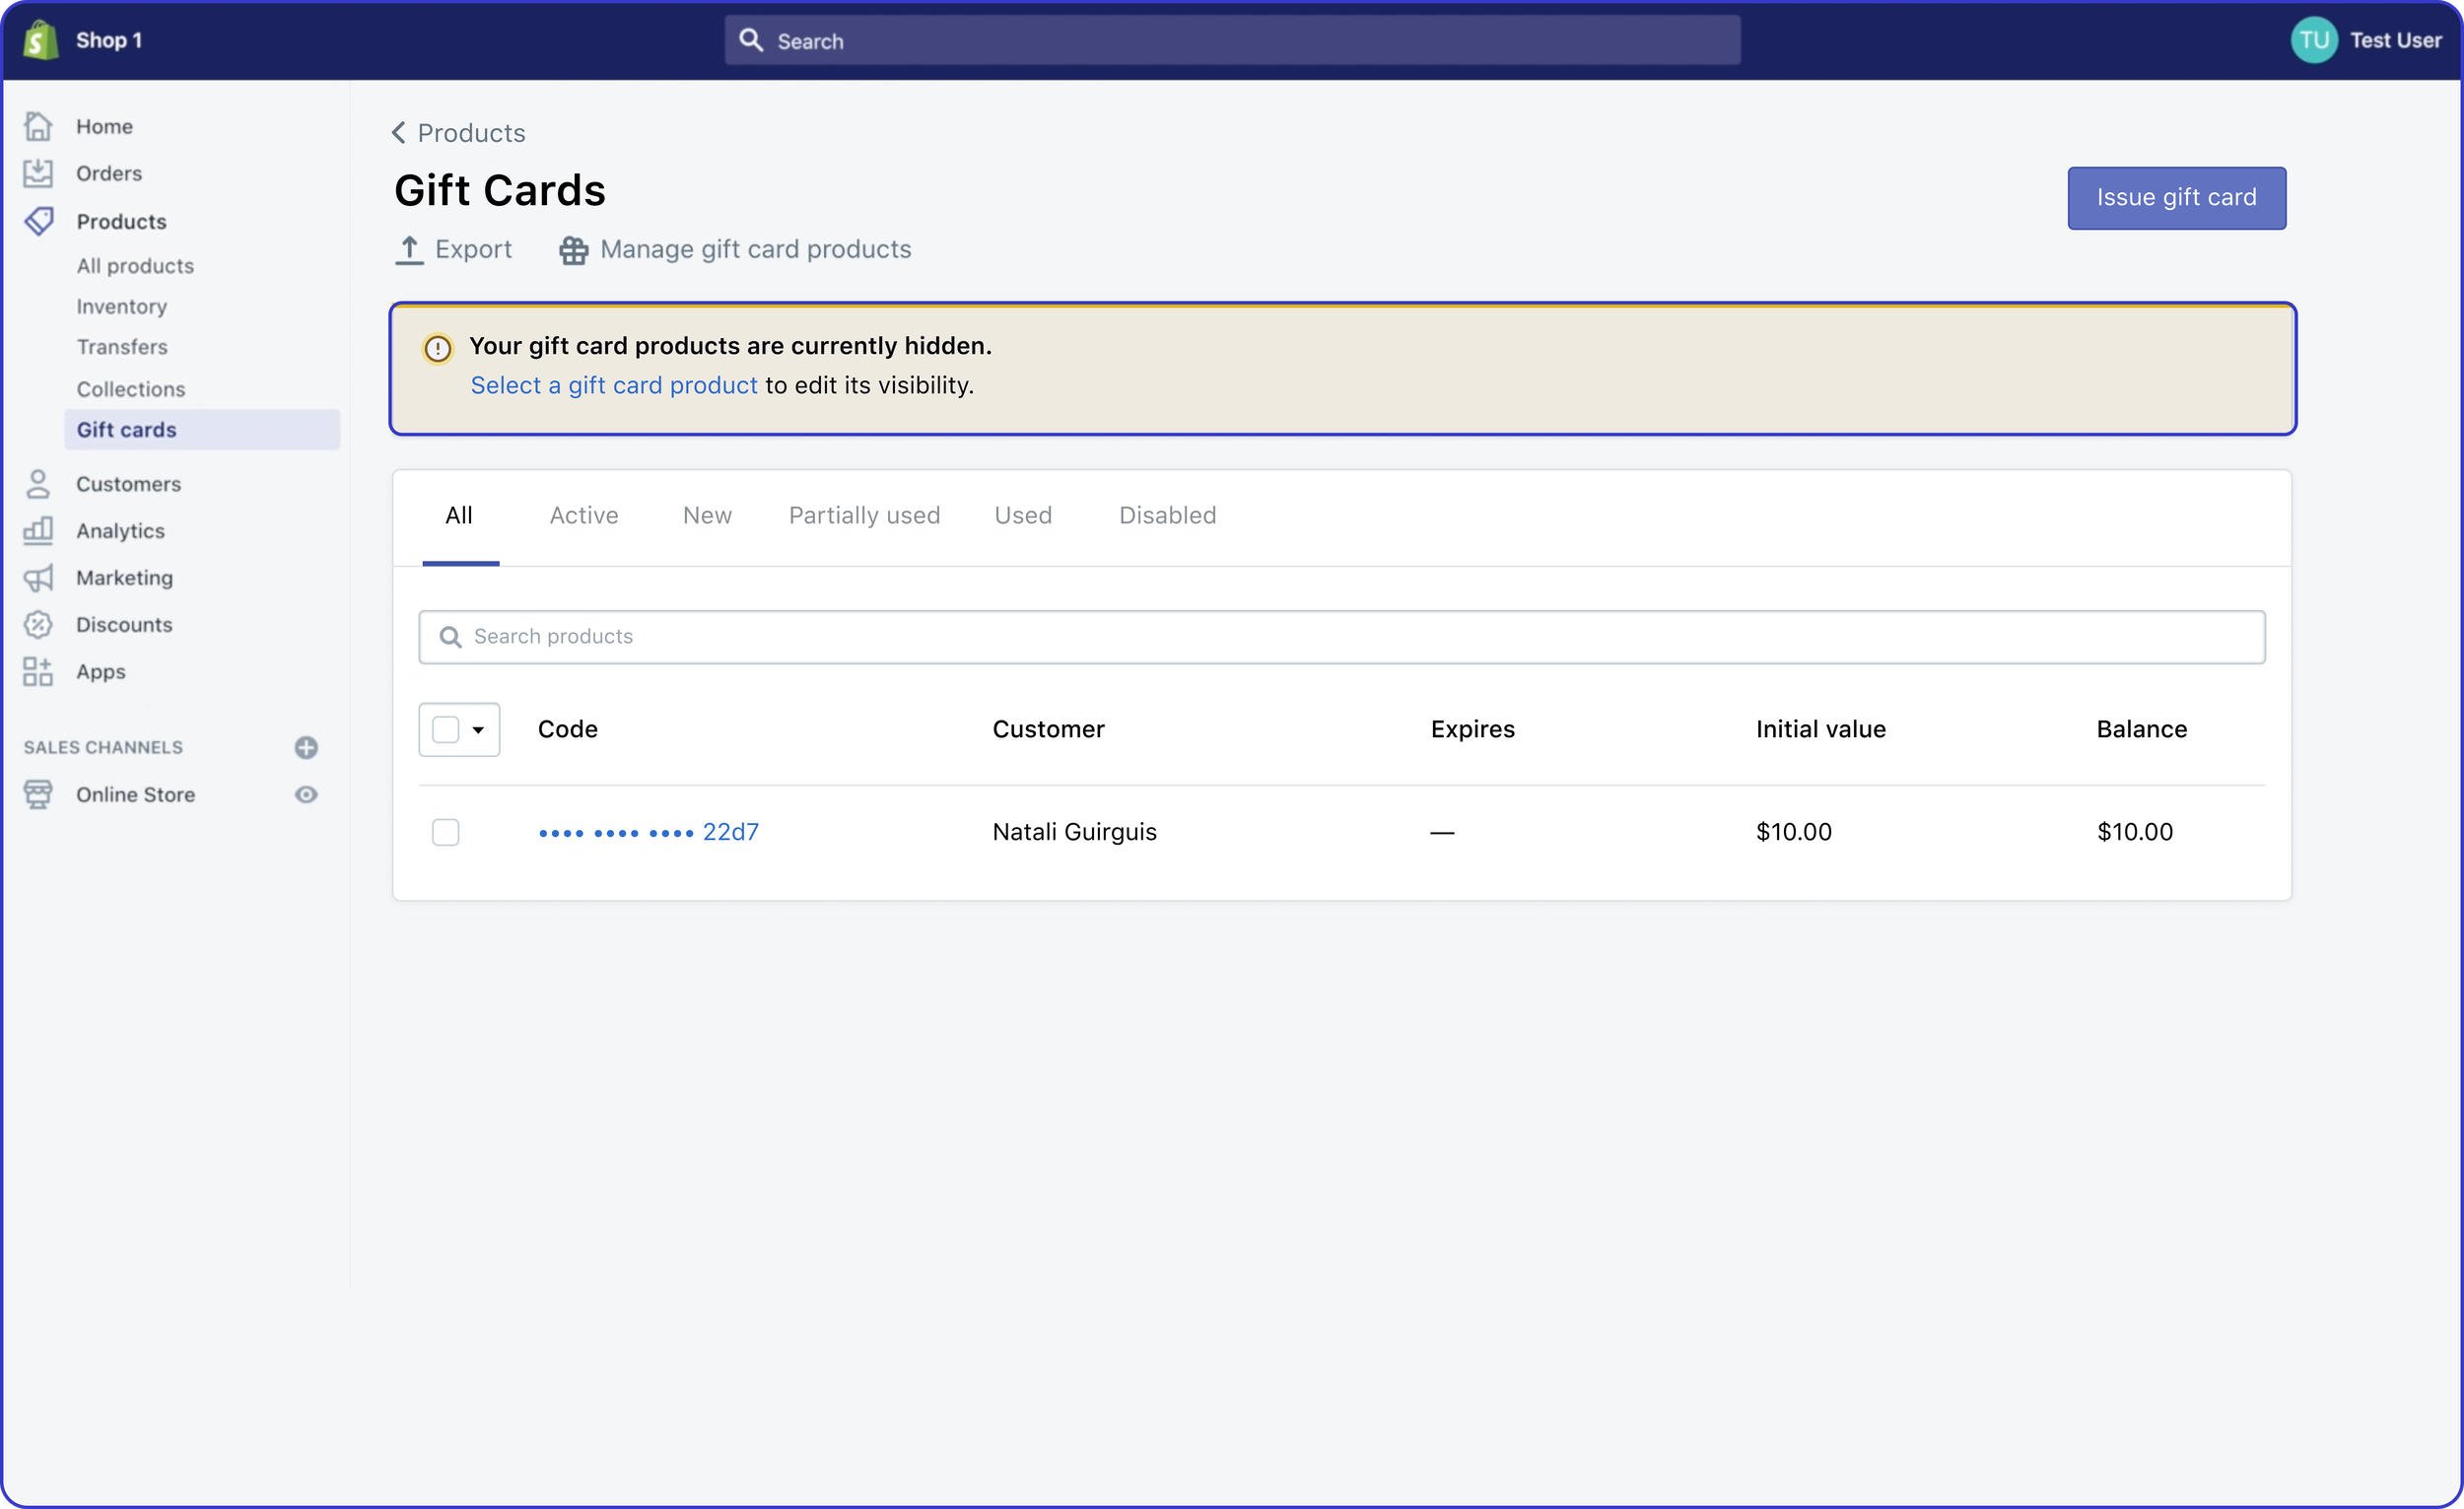Image resolution: width=2464 pixels, height=1509 pixels.
Task: Go back to Products via chevron
Action: pos(399,133)
